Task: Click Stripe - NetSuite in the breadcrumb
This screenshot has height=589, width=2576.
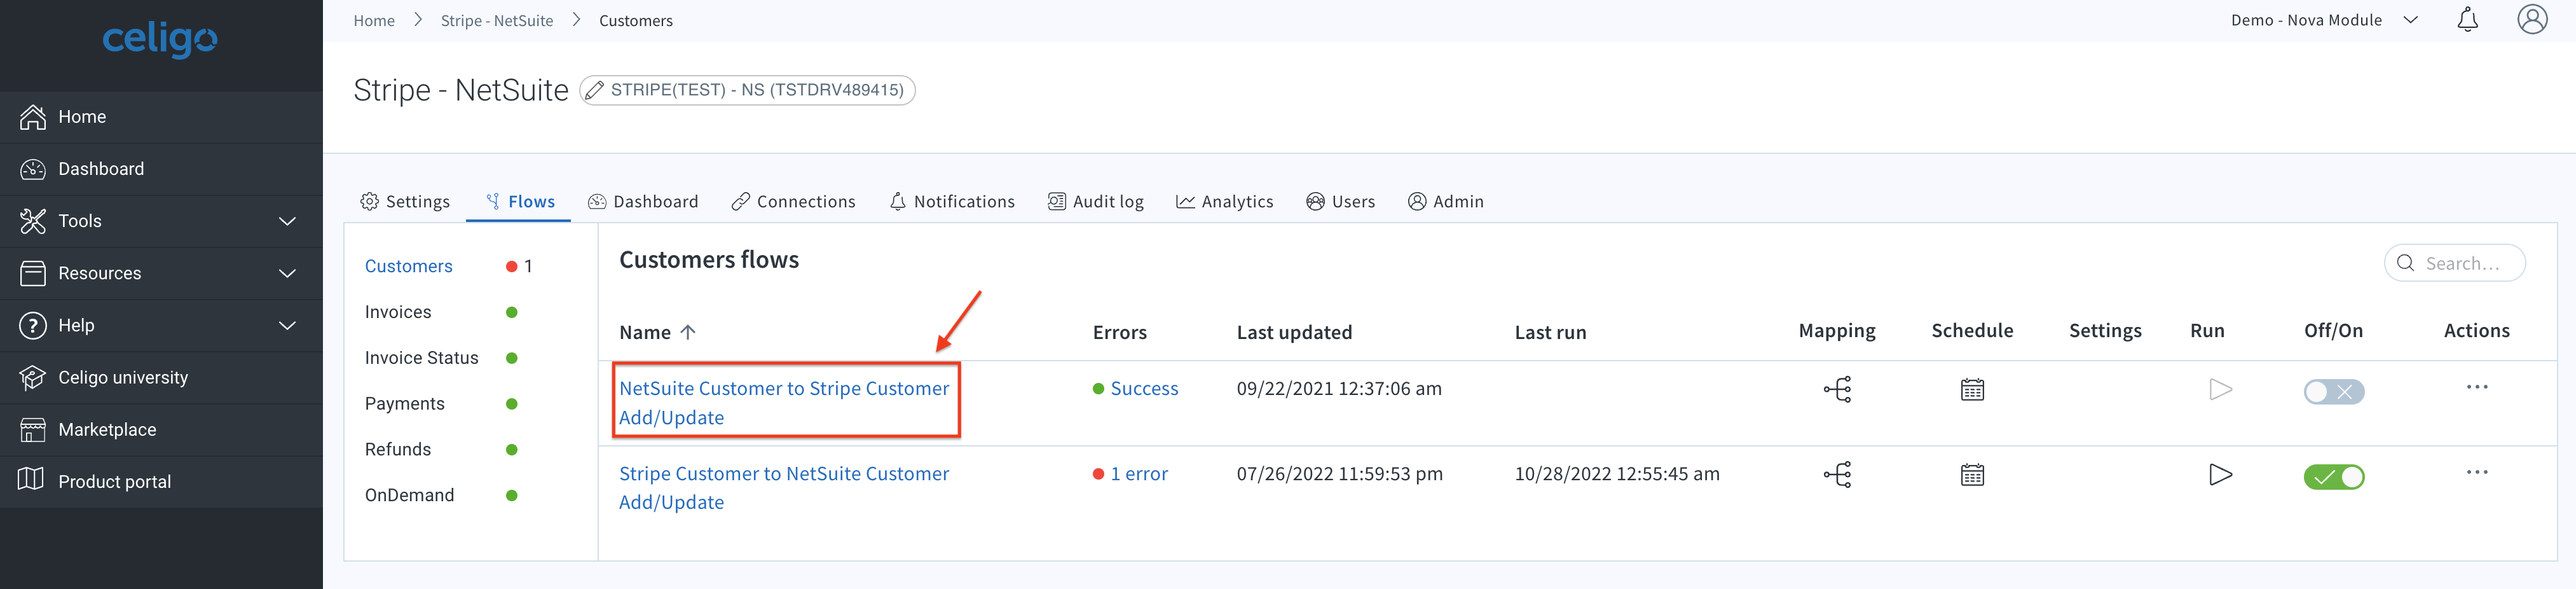Action: (x=496, y=20)
